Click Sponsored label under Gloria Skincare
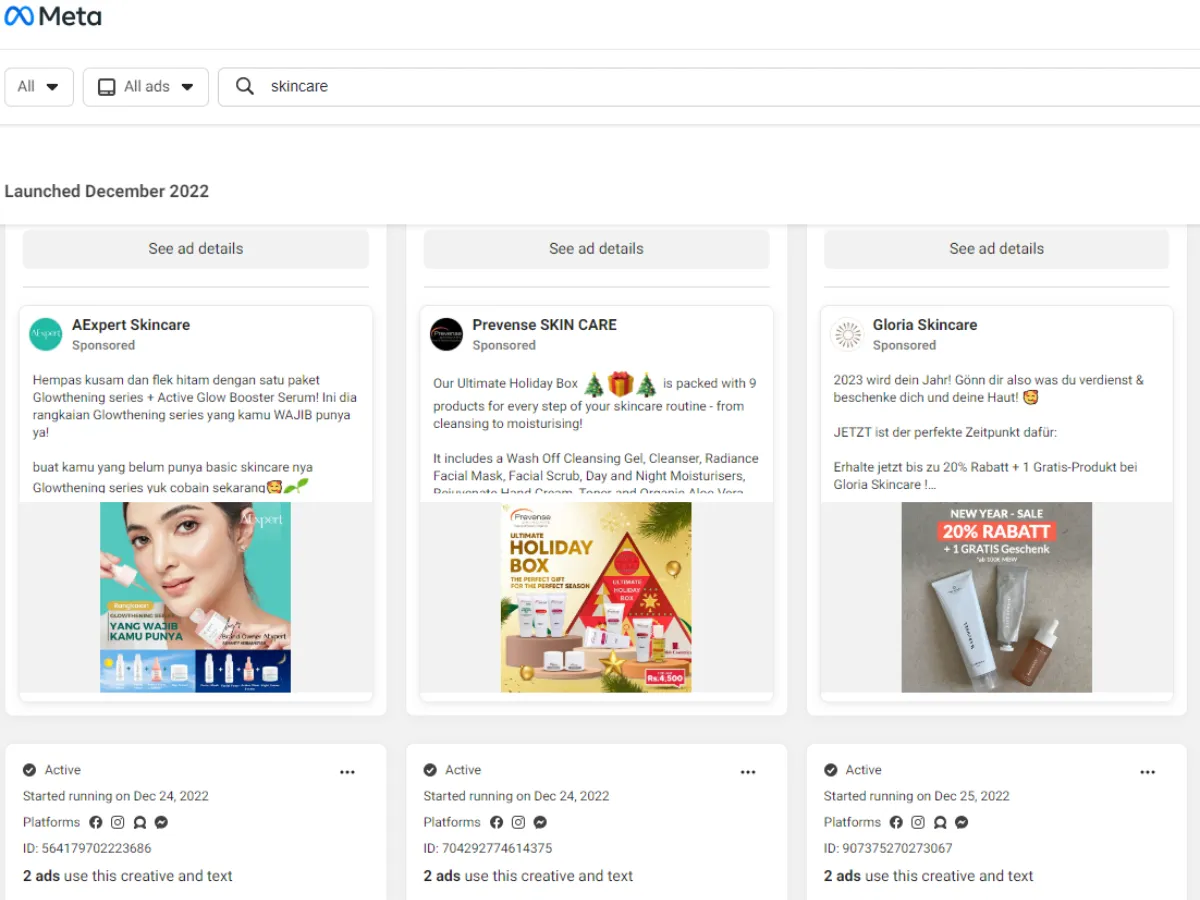Image resolution: width=1200 pixels, height=900 pixels. [x=904, y=345]
